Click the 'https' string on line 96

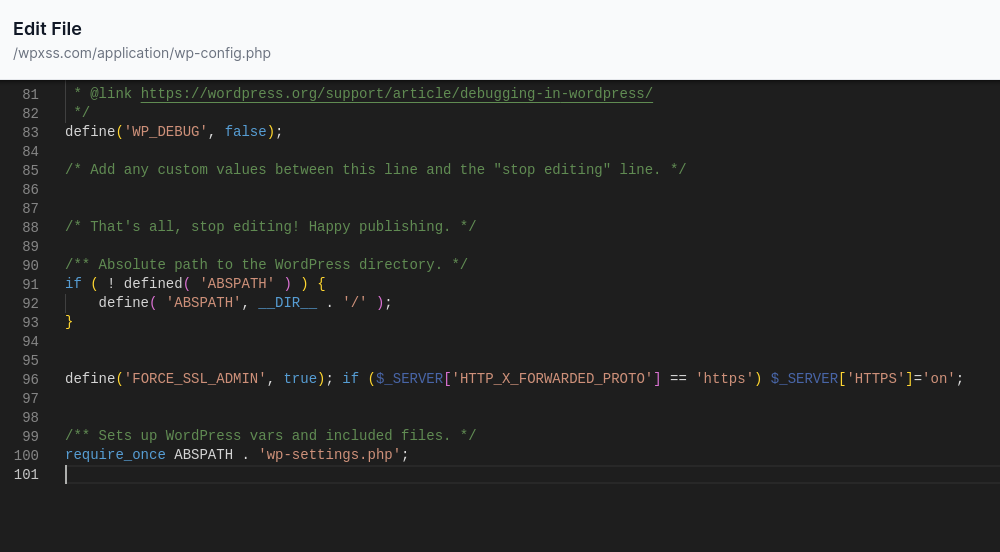724,379
